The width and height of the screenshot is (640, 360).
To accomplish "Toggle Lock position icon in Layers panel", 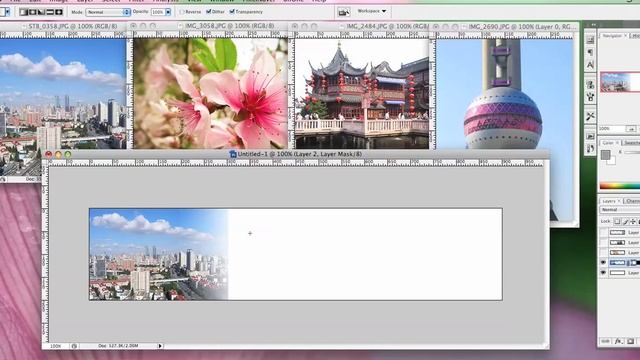I will click(633, 222).
